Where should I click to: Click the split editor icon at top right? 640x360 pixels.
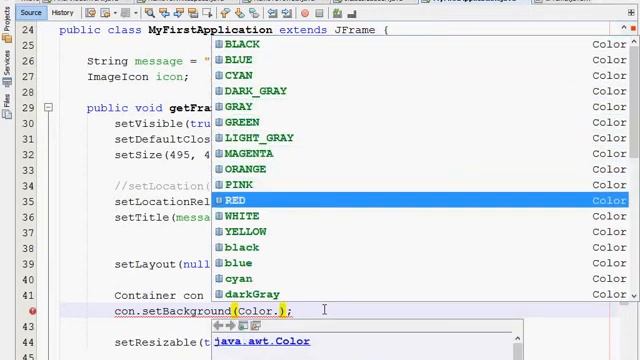[x=631, y=13]
